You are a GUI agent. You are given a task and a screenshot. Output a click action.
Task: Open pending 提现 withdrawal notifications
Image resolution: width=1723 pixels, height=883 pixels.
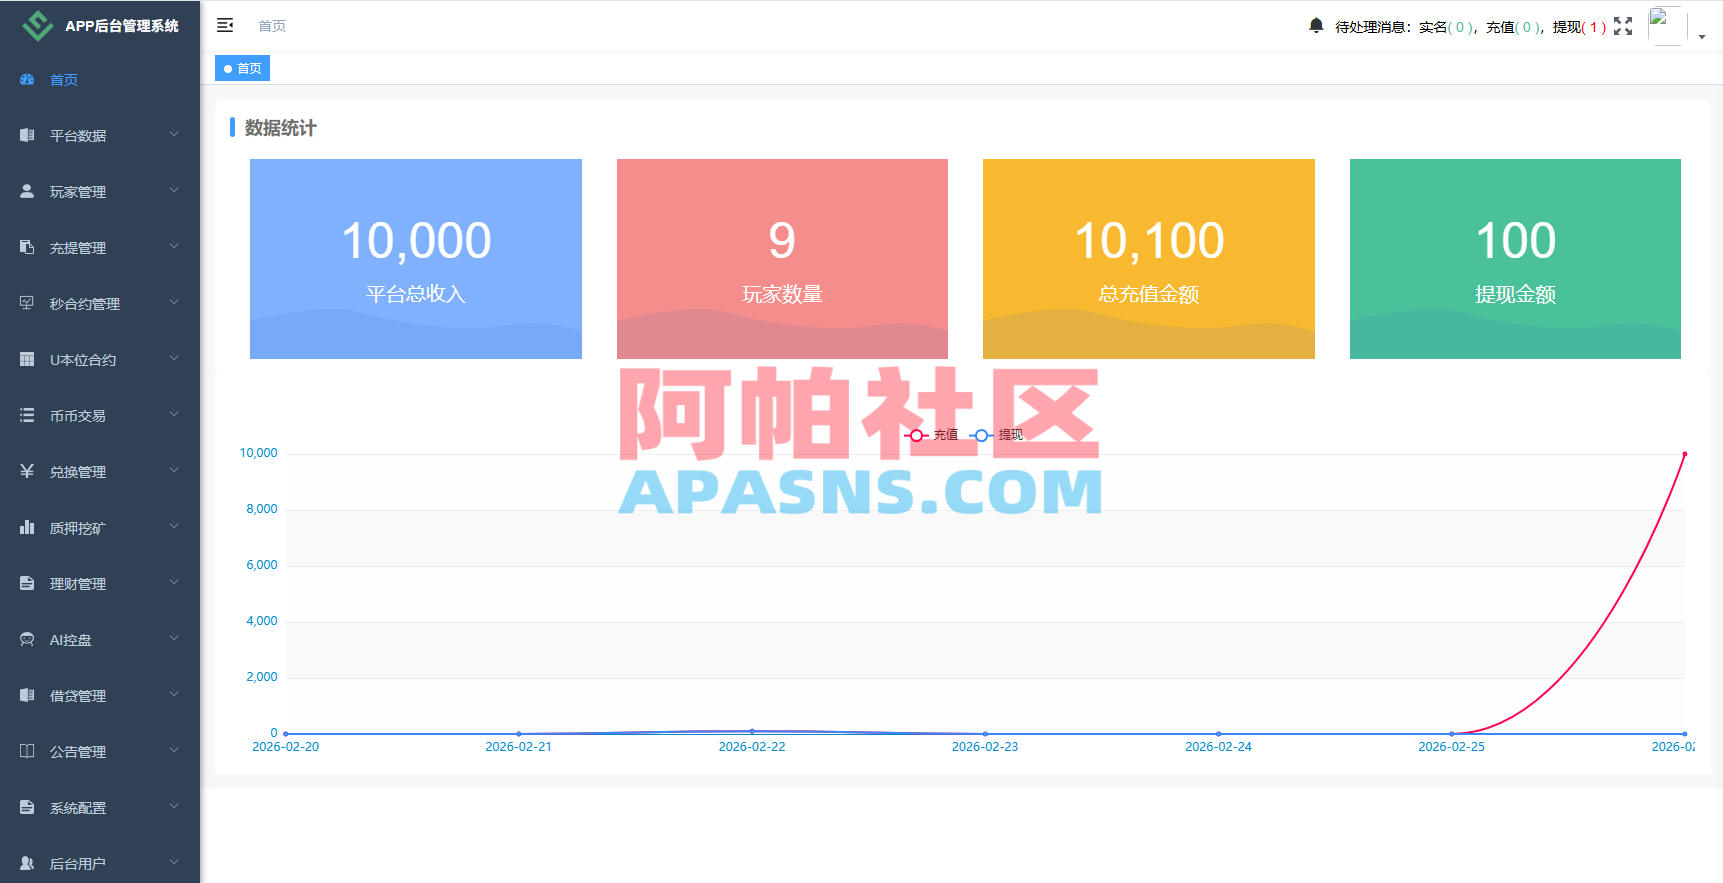[1580, 27]
